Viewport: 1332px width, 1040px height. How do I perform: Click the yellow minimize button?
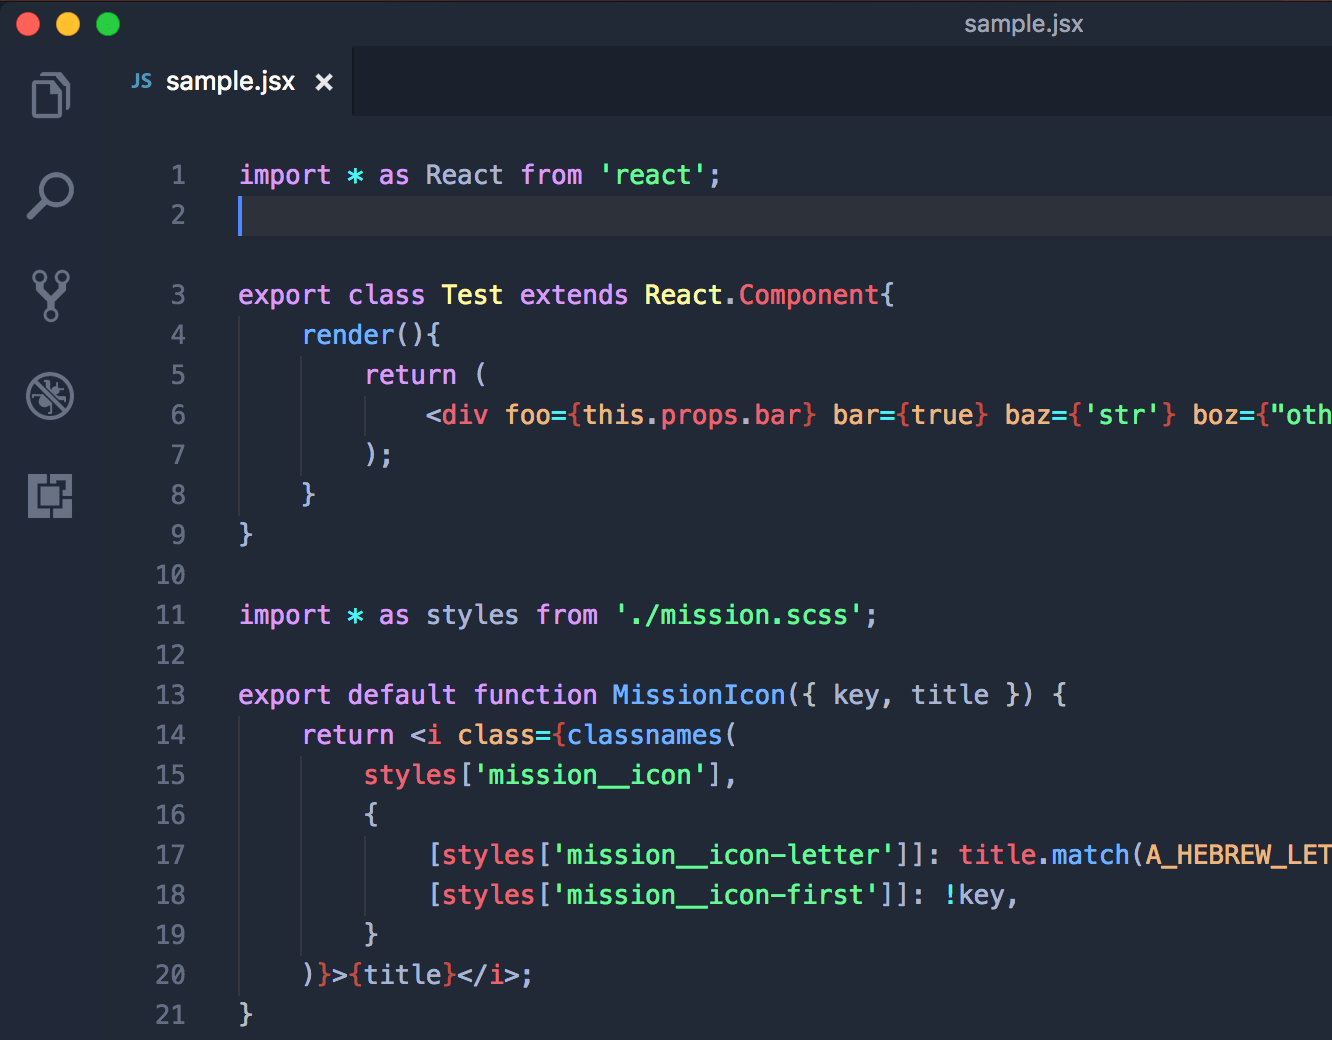(67, 23)
